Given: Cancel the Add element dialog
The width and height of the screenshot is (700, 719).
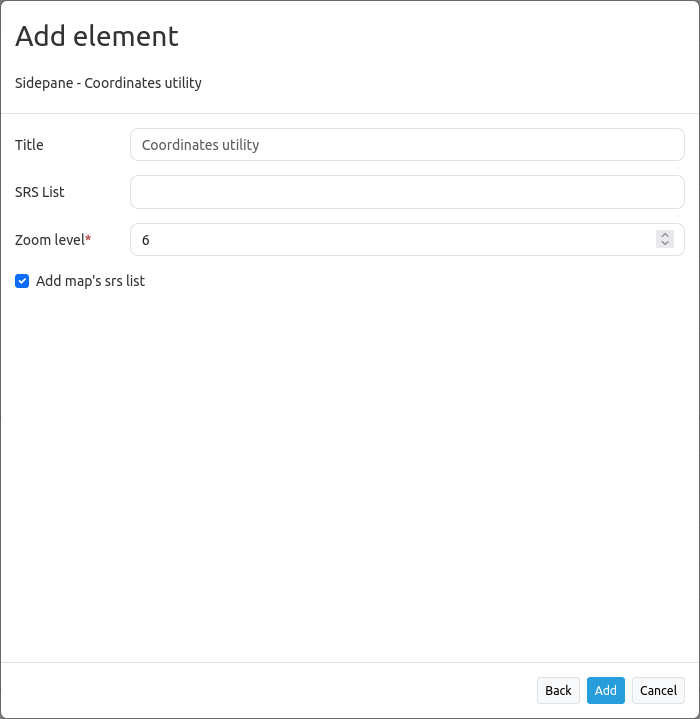Looking at the screenshot, I should pyautogui.click(x=658, y=690).
